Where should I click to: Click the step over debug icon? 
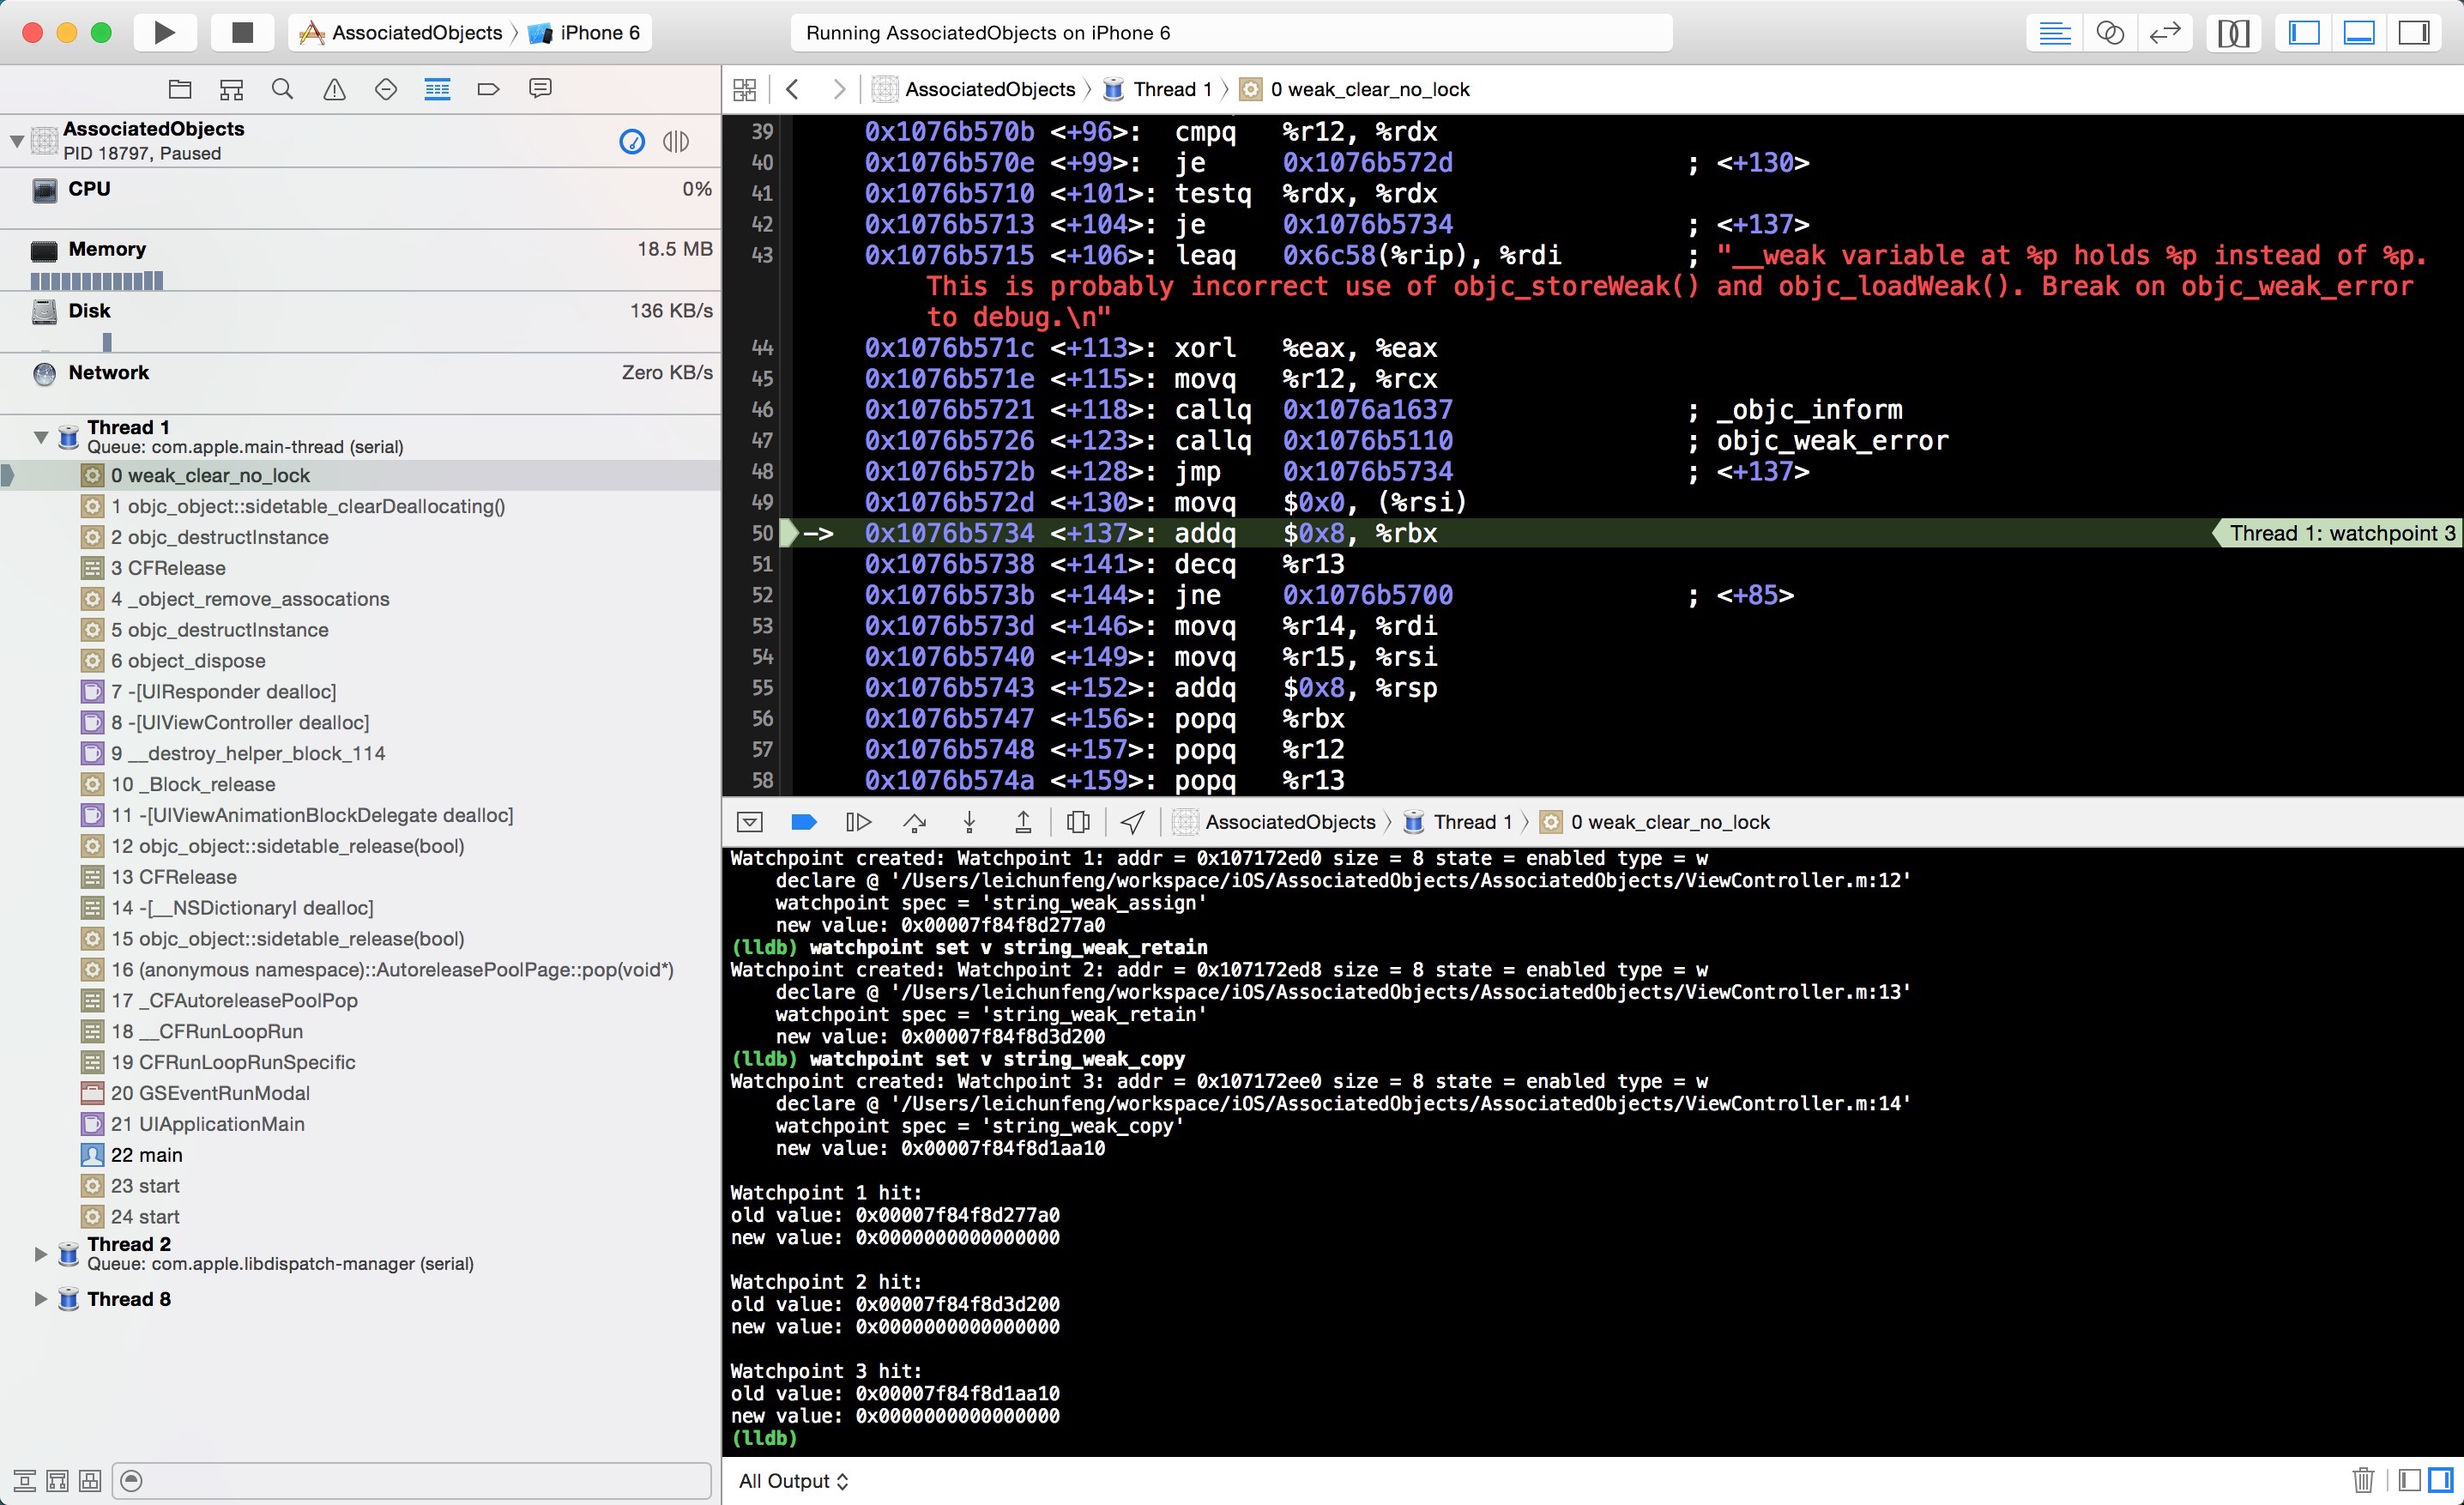[914, 822]
